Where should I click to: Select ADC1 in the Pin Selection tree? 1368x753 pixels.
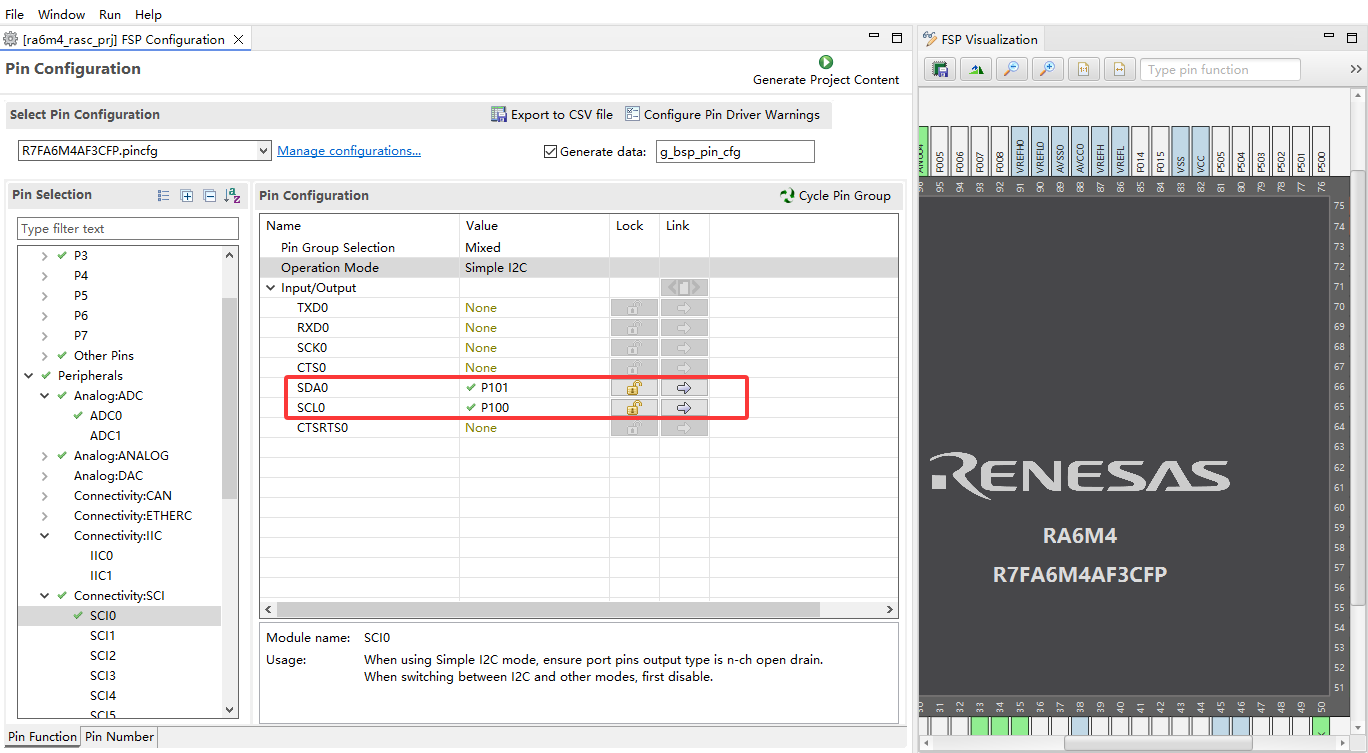[105, 436]
